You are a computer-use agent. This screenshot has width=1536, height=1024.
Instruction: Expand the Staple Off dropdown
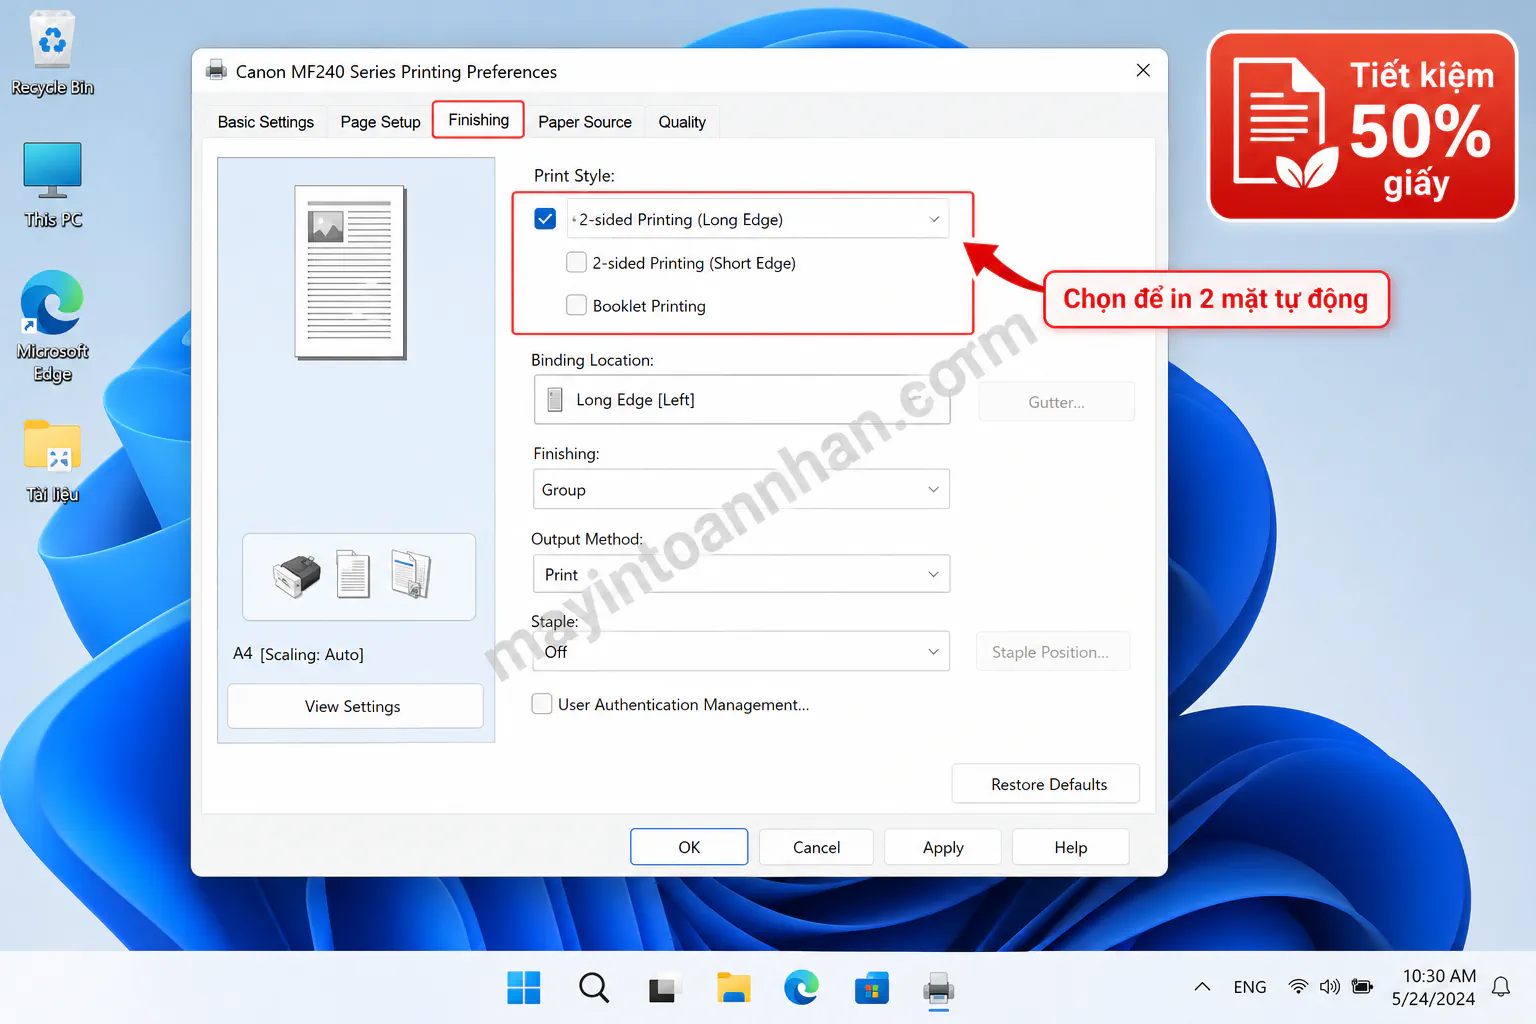(x=741, y=651)
